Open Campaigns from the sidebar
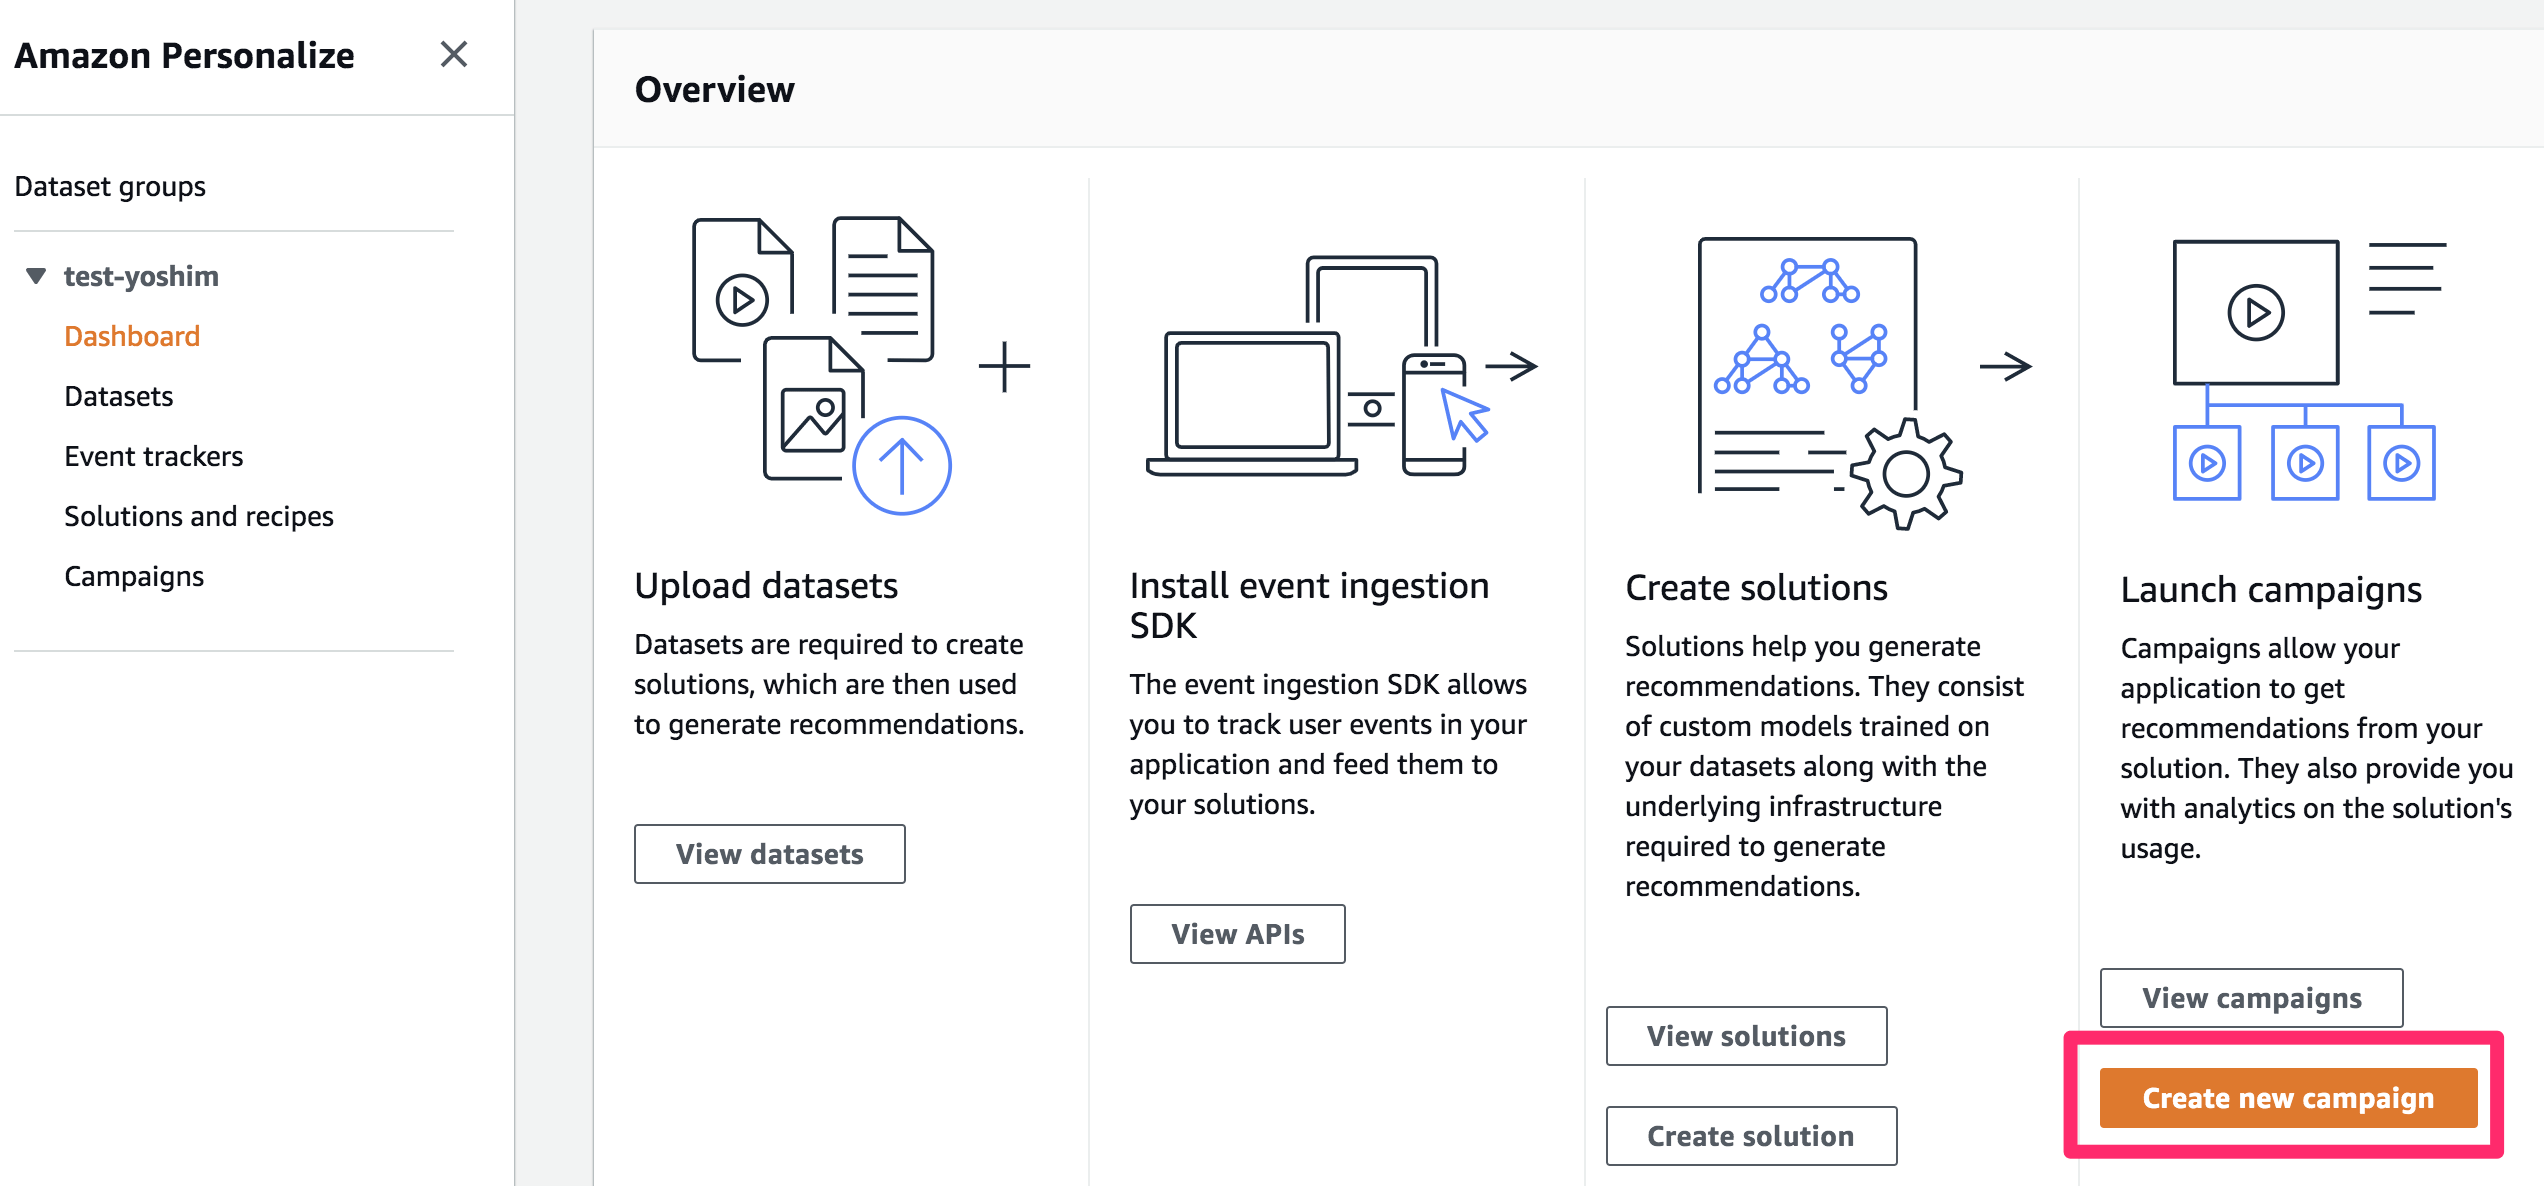 point(134,575)
